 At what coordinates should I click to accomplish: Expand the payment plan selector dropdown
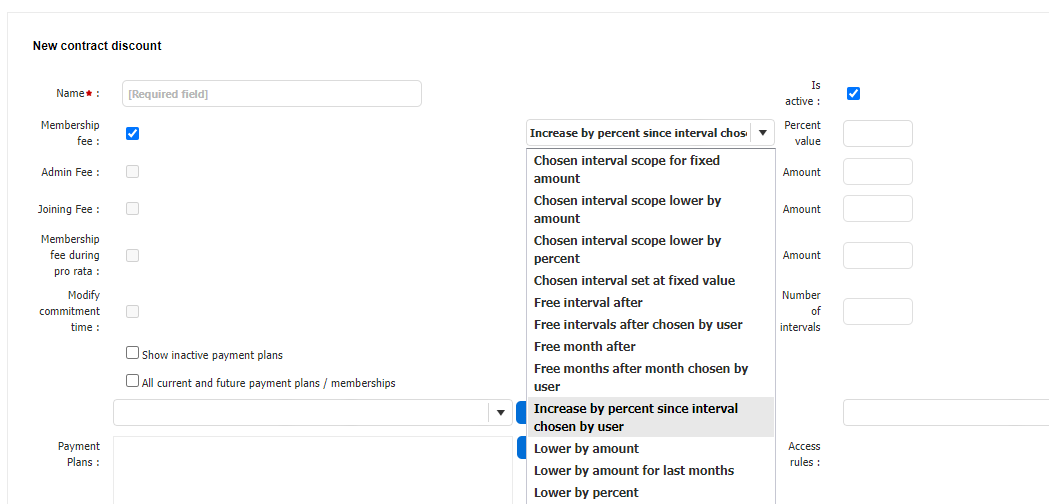(500, 413)
